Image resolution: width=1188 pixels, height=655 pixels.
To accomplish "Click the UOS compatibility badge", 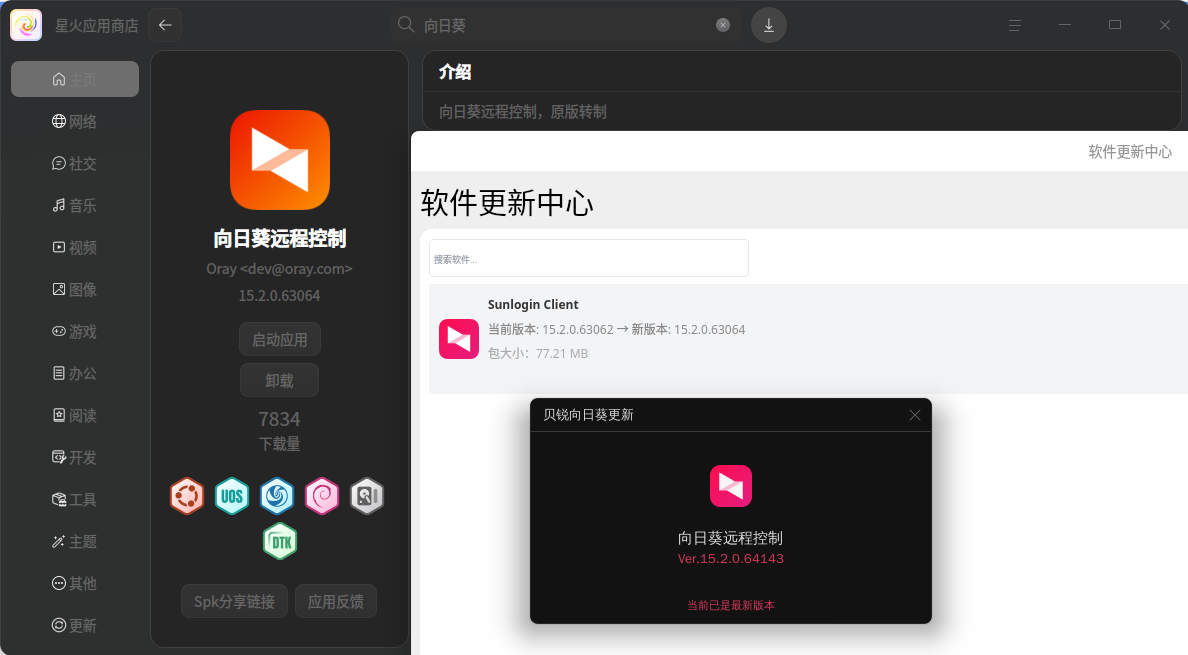I will click(232, 496).
